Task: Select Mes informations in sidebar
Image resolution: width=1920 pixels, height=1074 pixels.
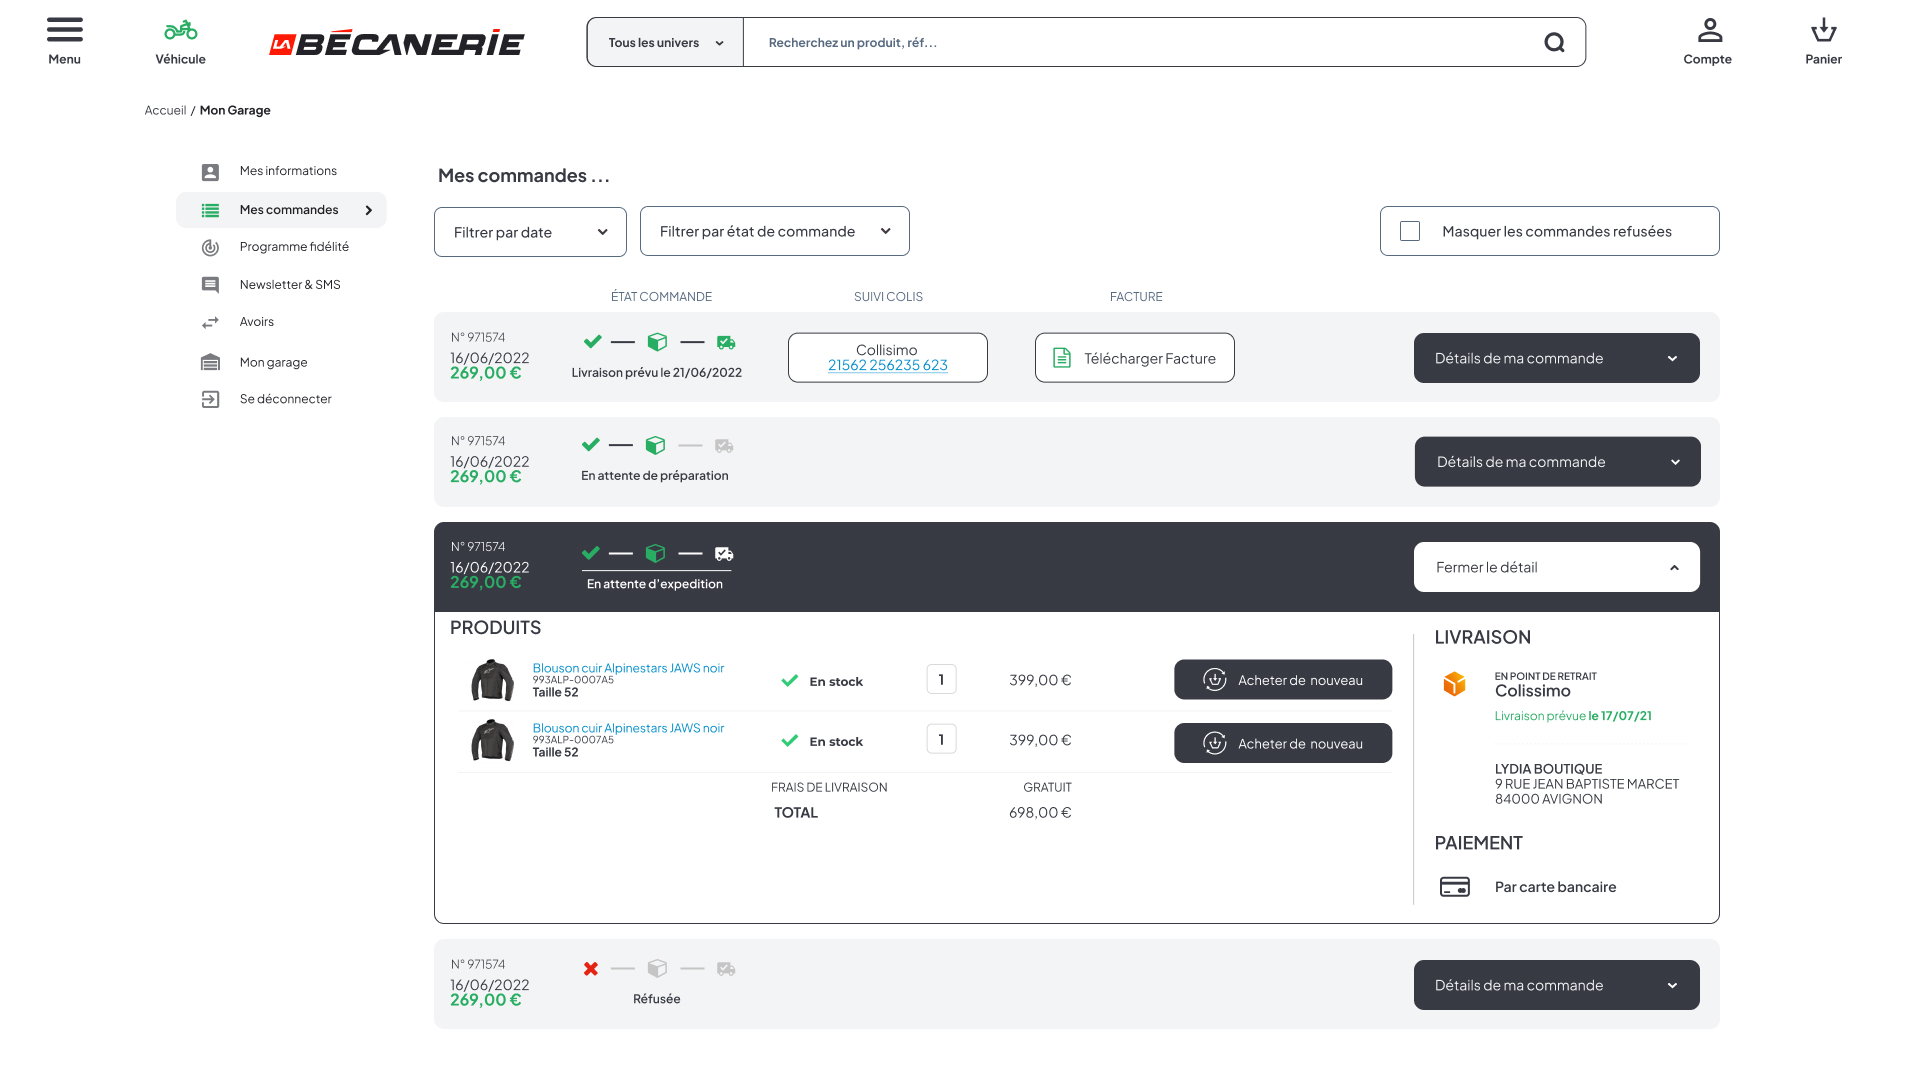Action: [x=288, y=171]
